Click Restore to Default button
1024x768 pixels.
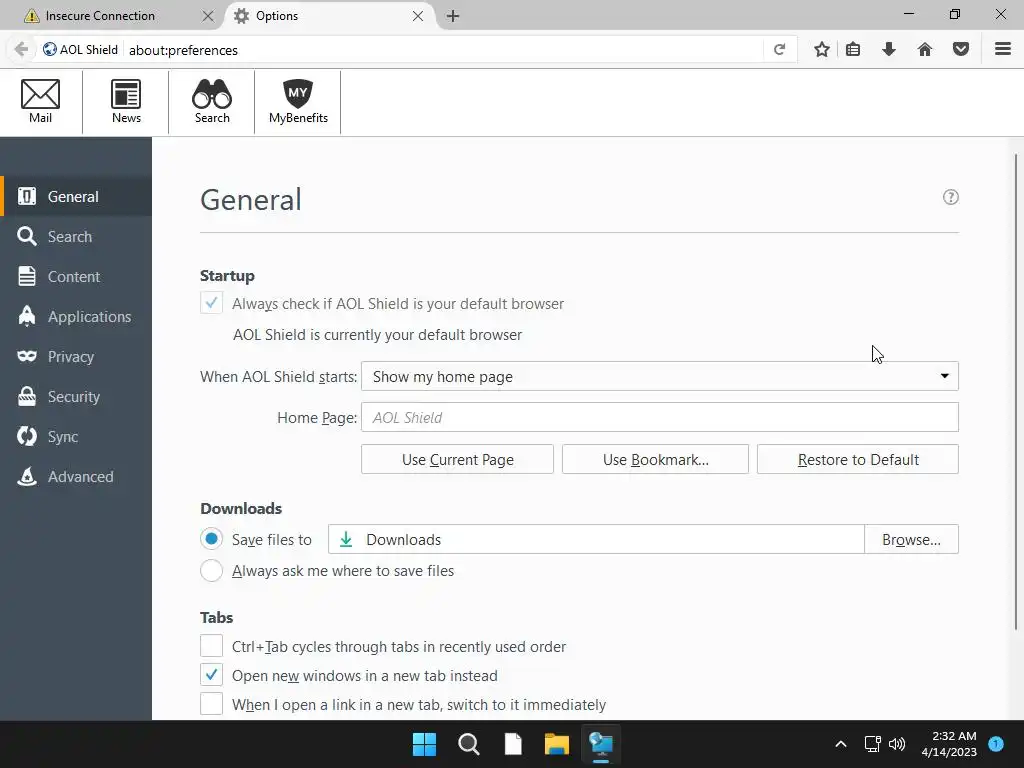pyautogui.click(x=857, y=459)
